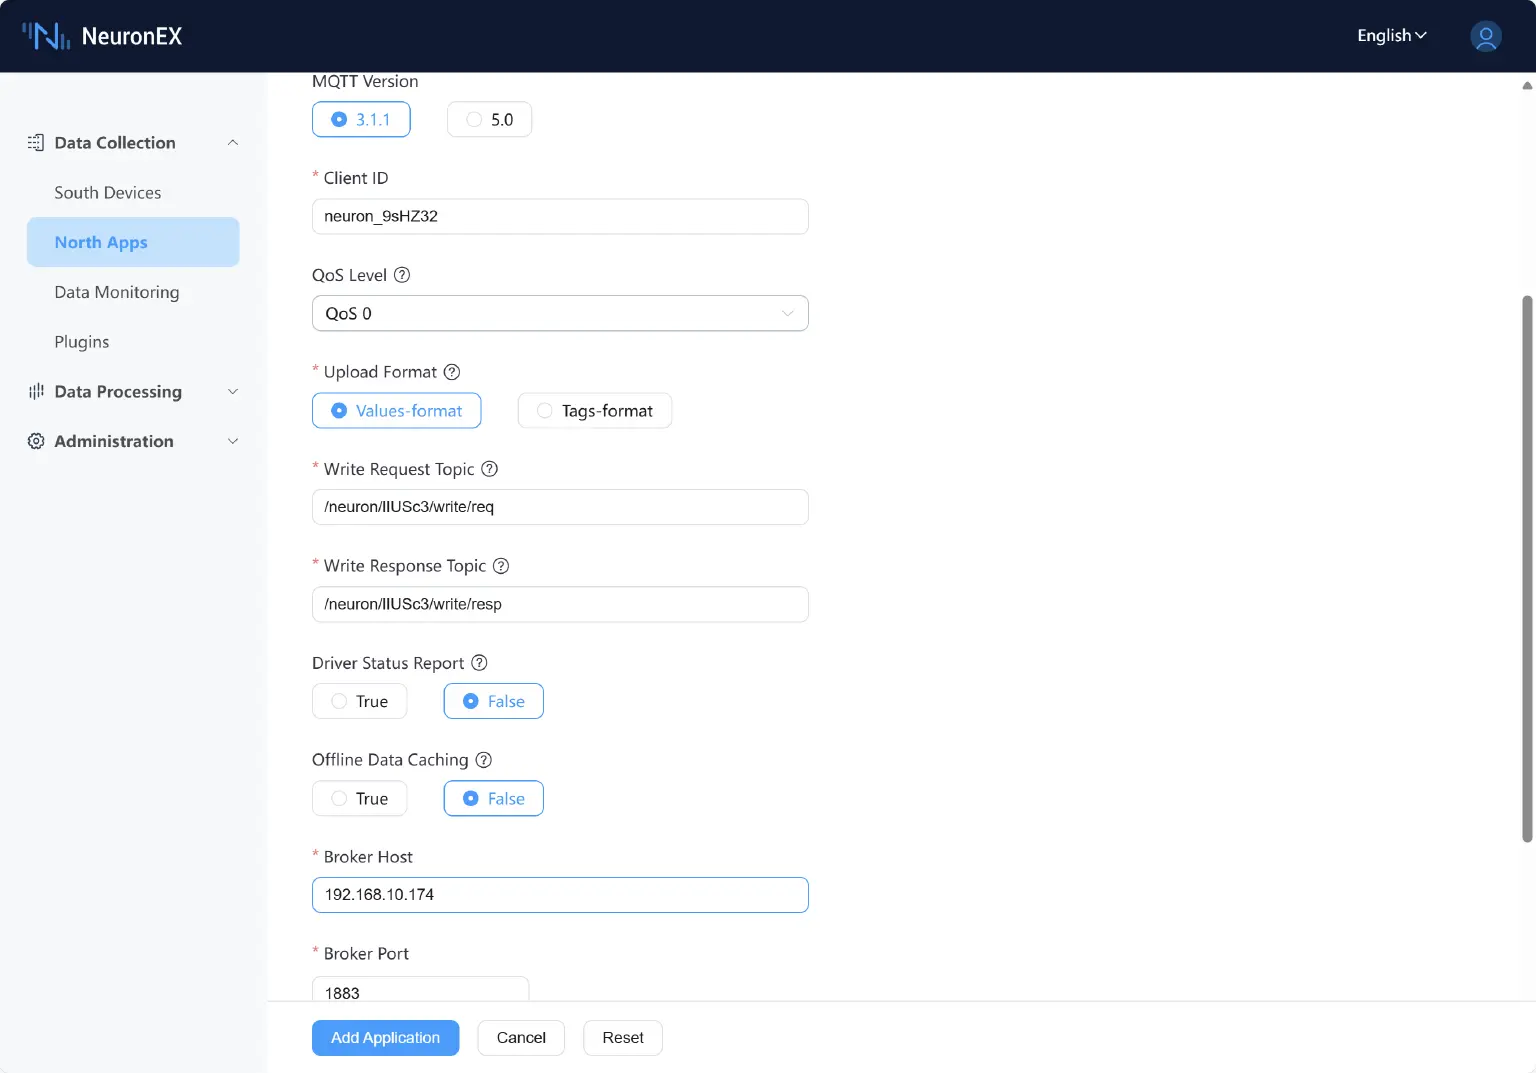This screenshot has height=1073, width=1536.
Task: Show Write Response Topic help tooltip
Action: [x=501, y=566]
